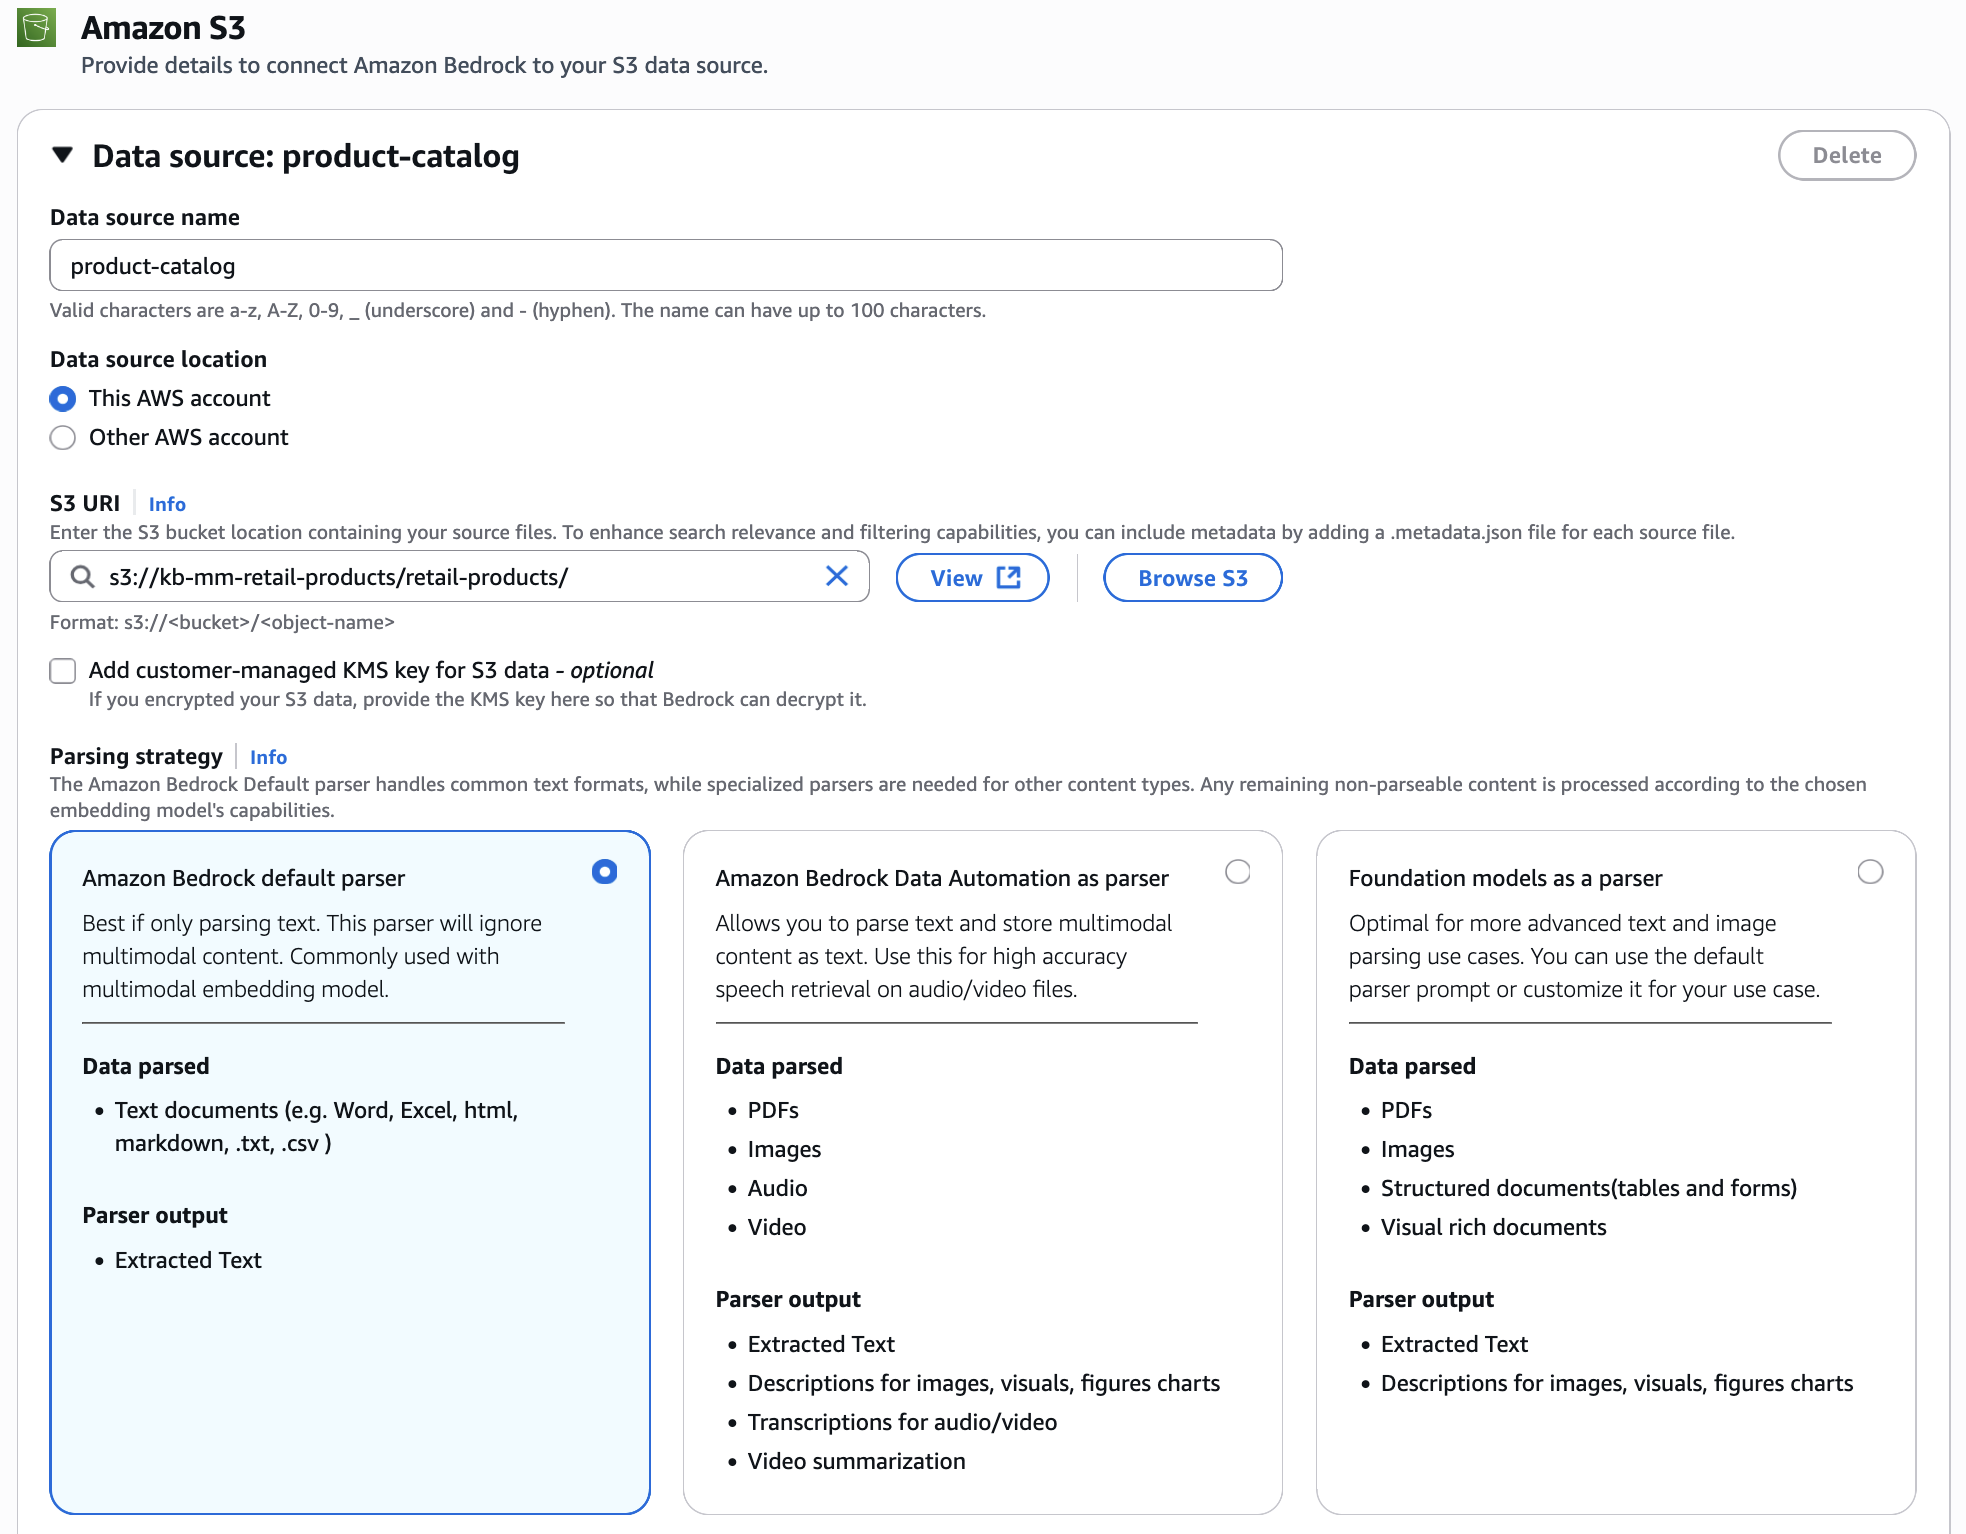This screenshot has width=1966, height=1534.
Task: Click the external link icon on View button
Action: [x=1009, y=577]
